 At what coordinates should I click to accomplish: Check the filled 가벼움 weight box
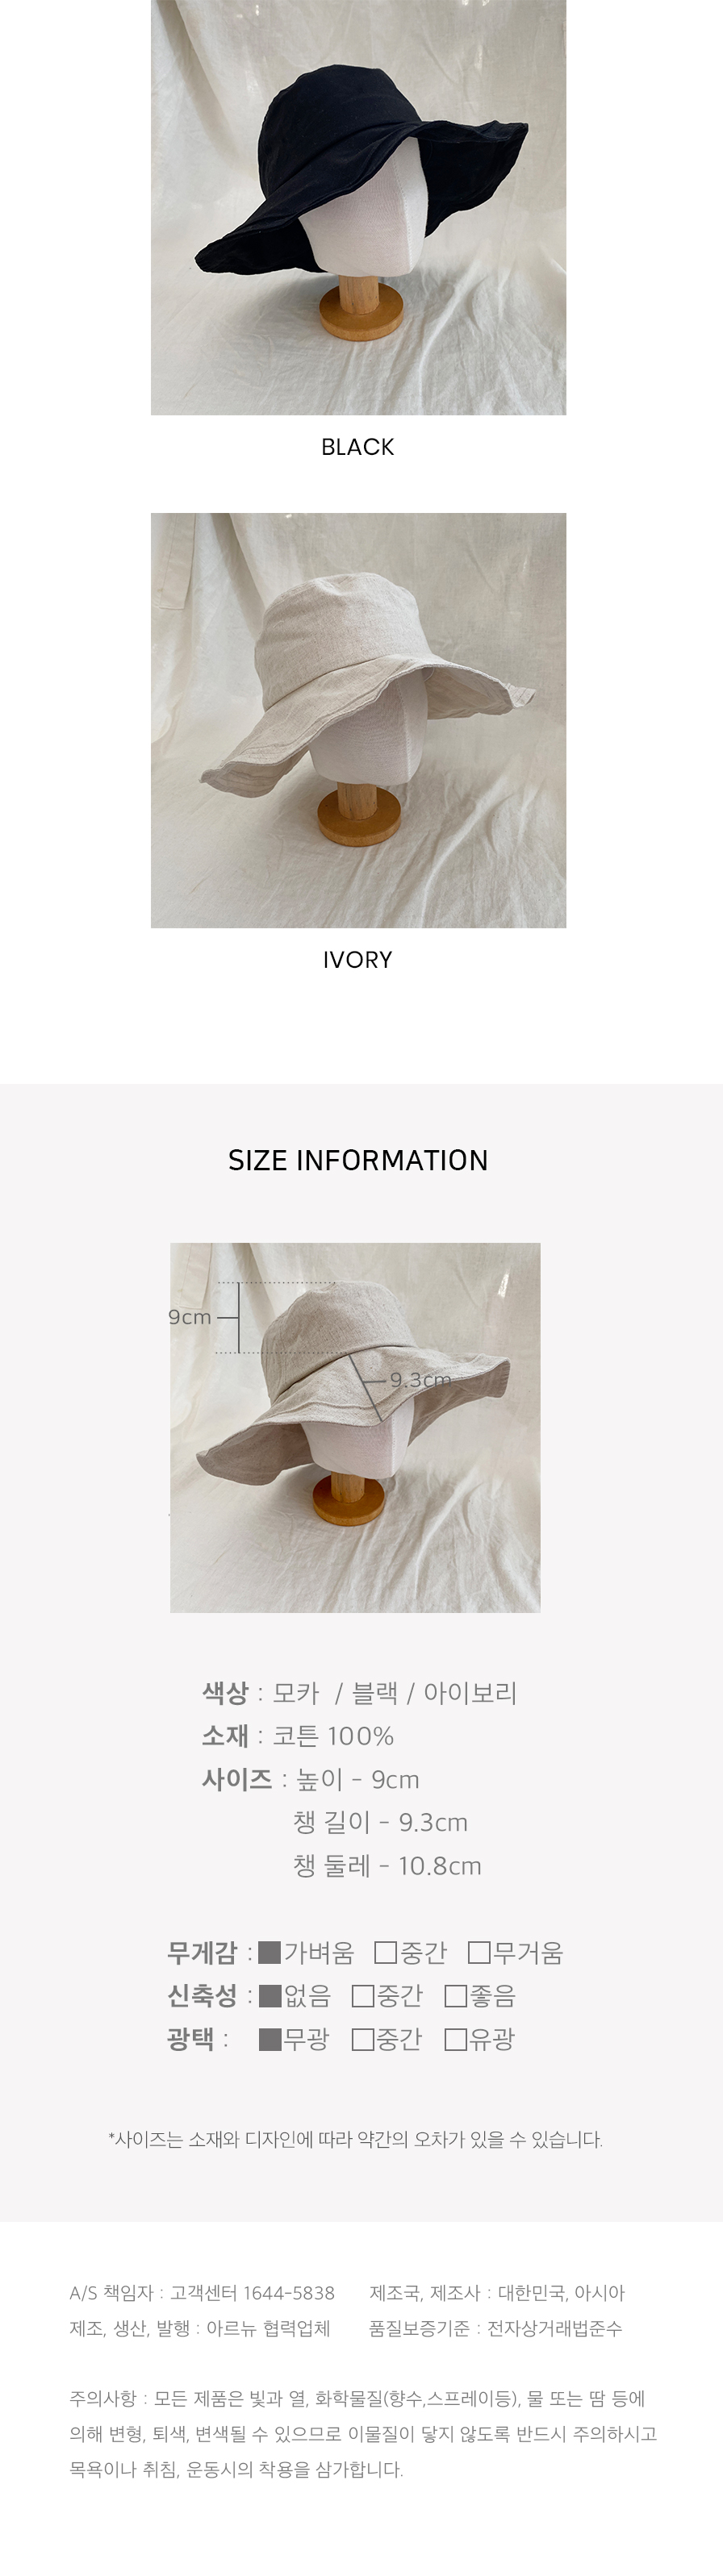click(x=269, y=1952)
